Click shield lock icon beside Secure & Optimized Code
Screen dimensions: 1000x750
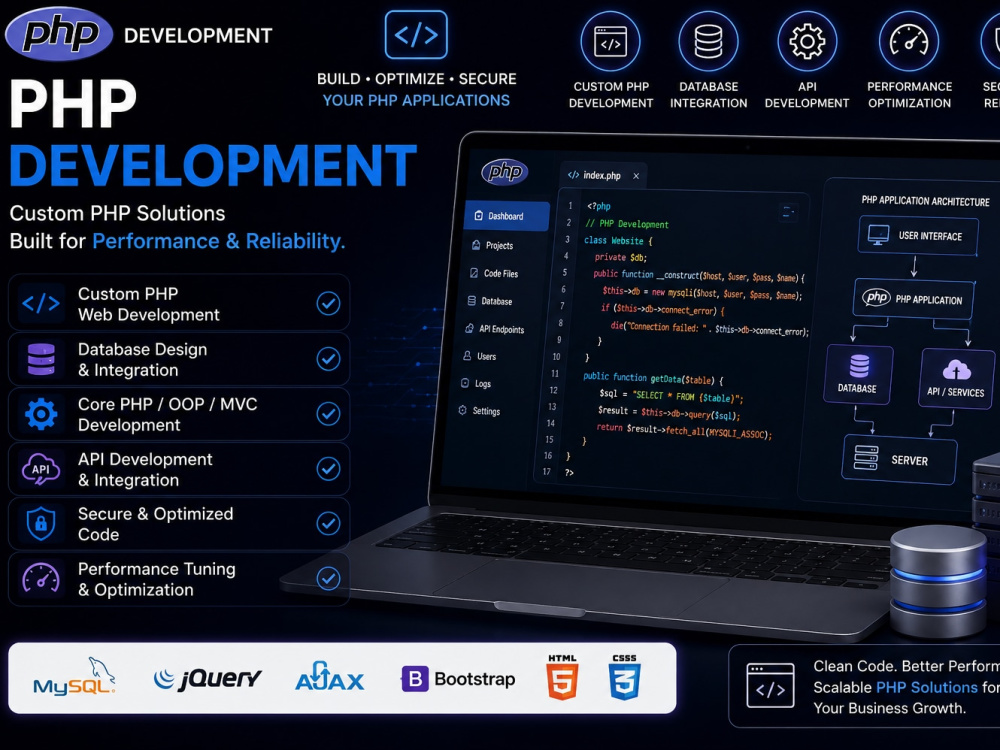[41, 524]
